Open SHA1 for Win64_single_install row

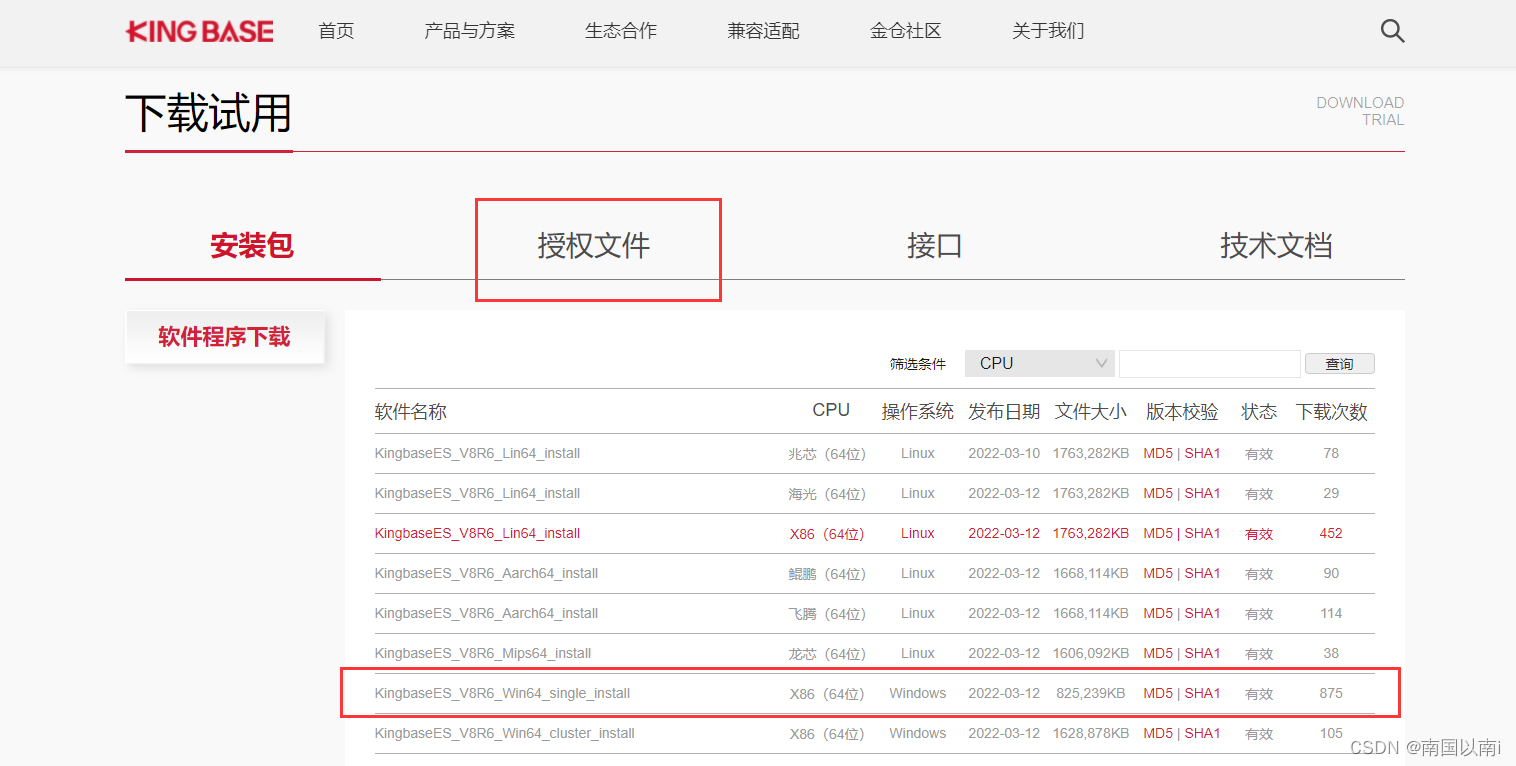point(1203,693)
